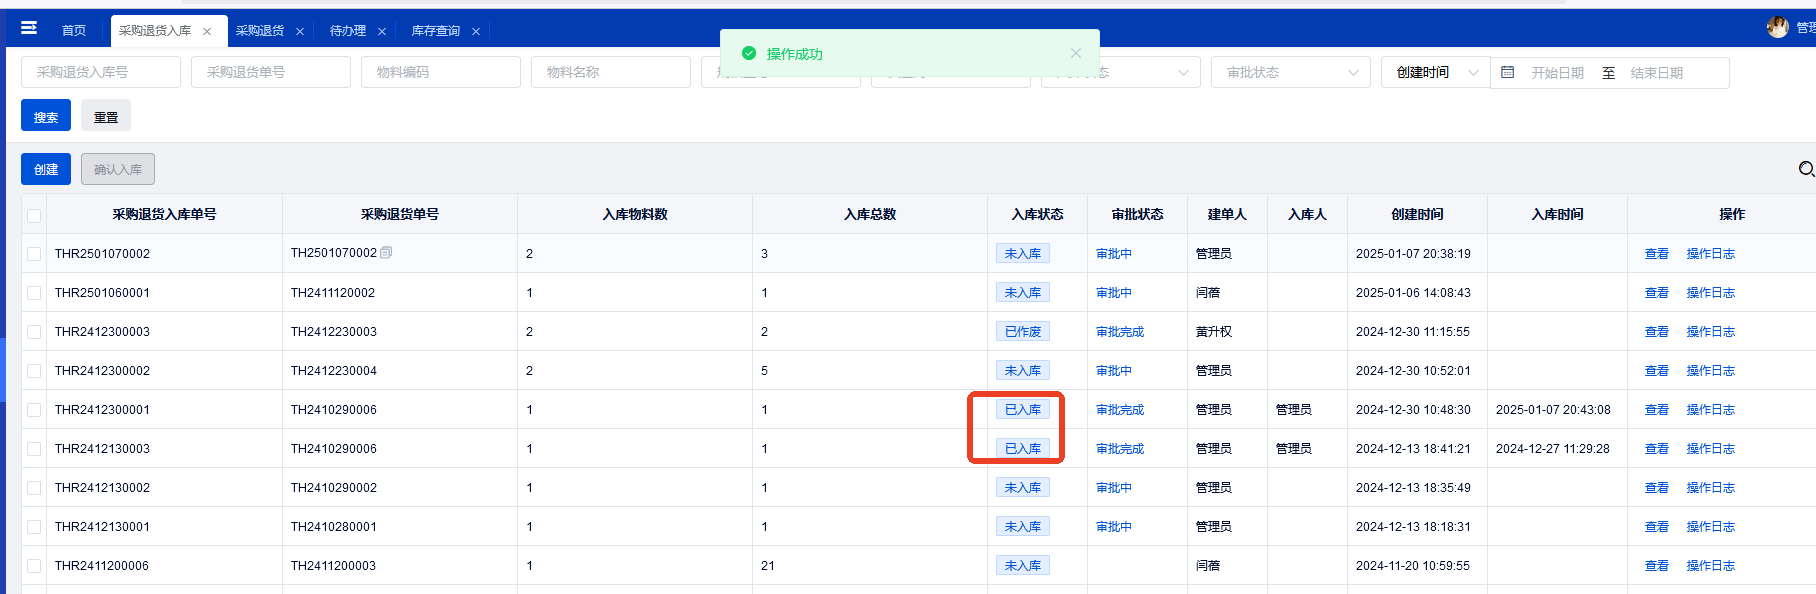View details of THR2501060001
This screenshot has width=1816, height=594.
(1657, 293)
